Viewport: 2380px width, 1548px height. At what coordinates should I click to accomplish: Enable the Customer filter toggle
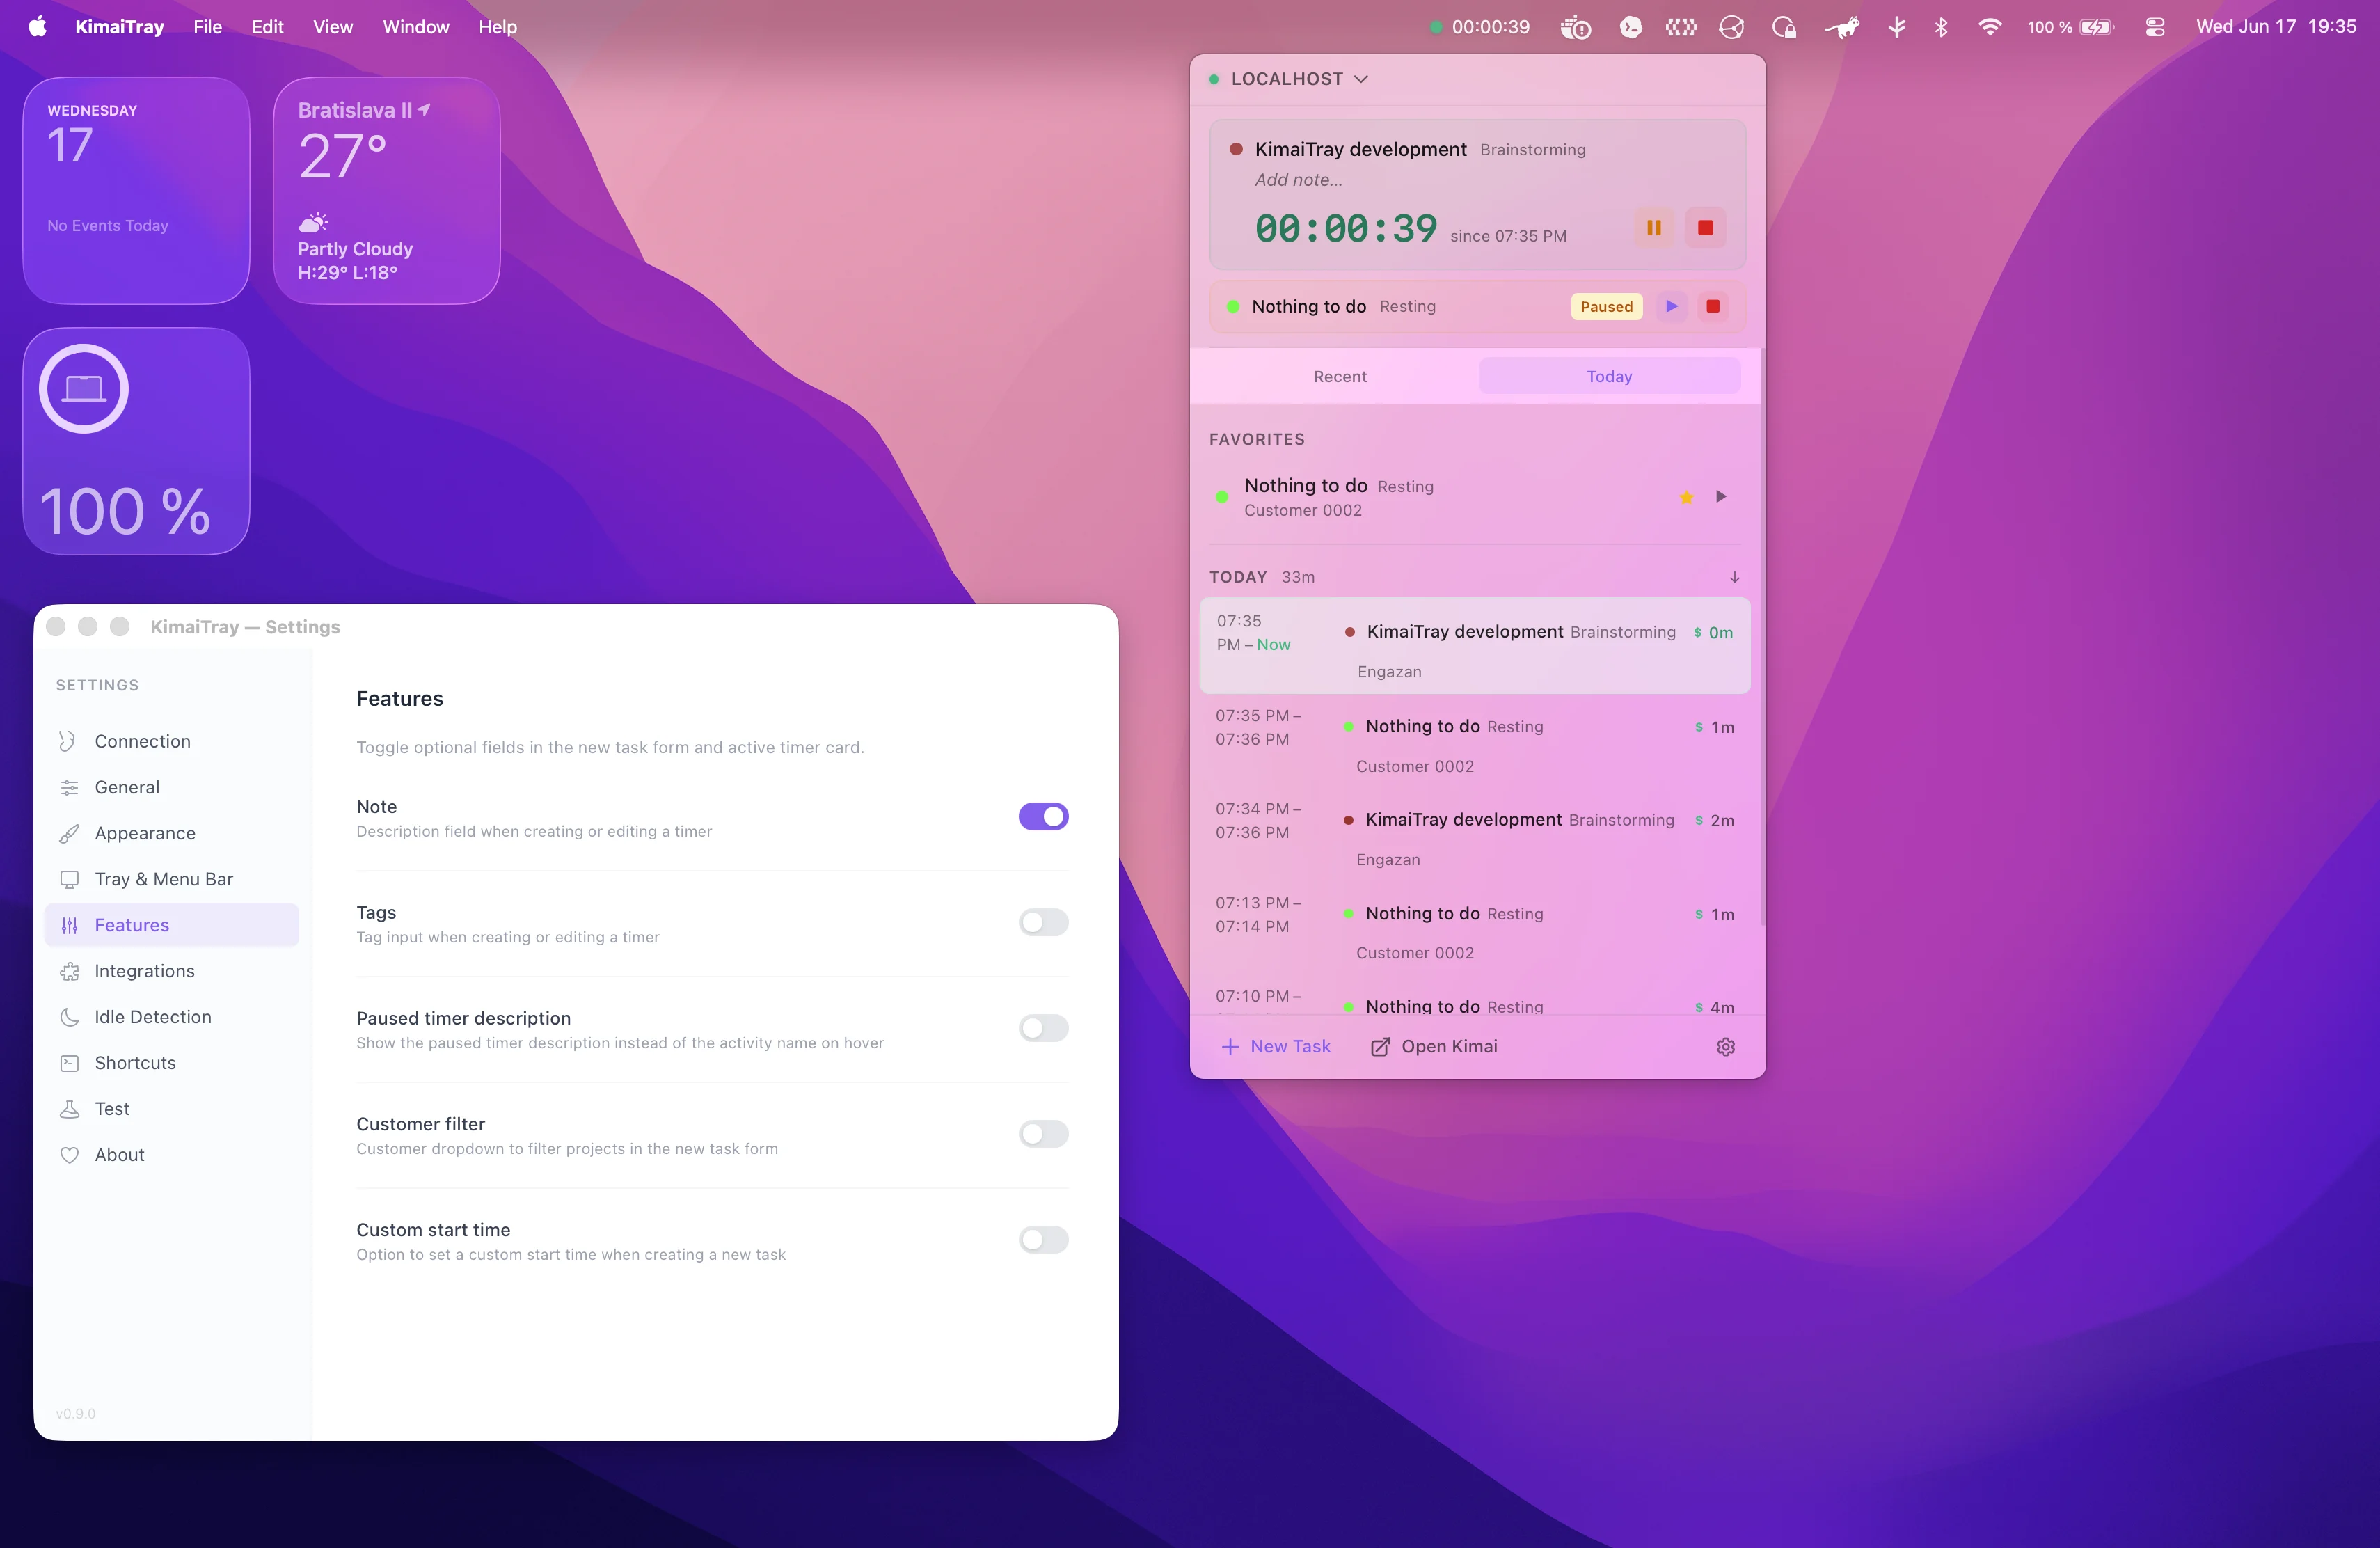[1043, 1134]
